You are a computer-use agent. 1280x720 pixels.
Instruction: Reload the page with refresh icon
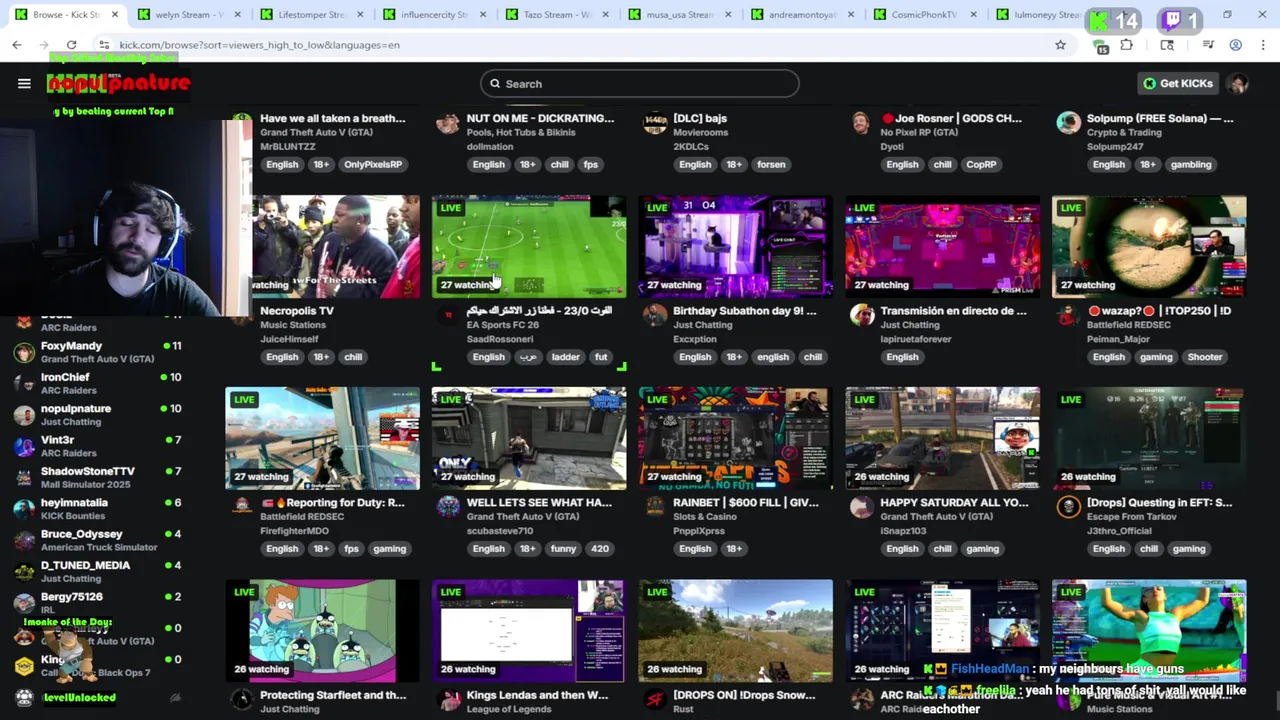(x=71, y=45)
